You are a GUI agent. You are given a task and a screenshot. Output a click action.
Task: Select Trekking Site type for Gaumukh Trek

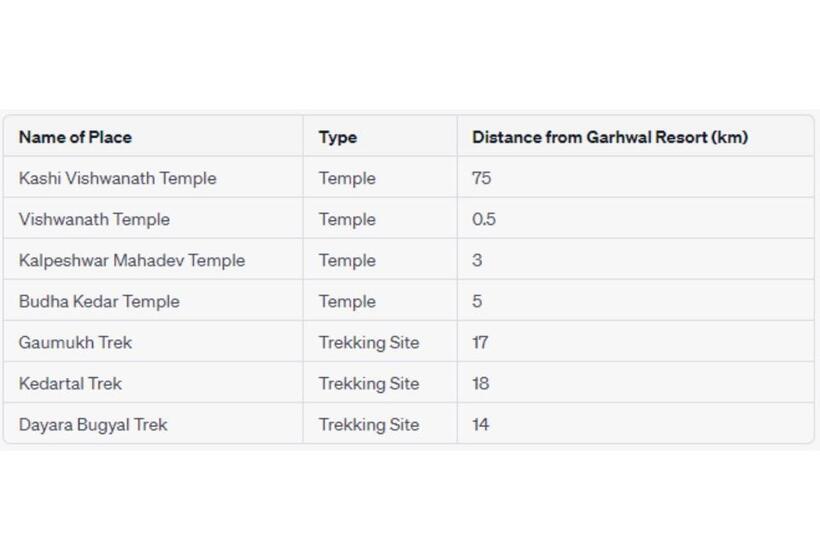369,342
